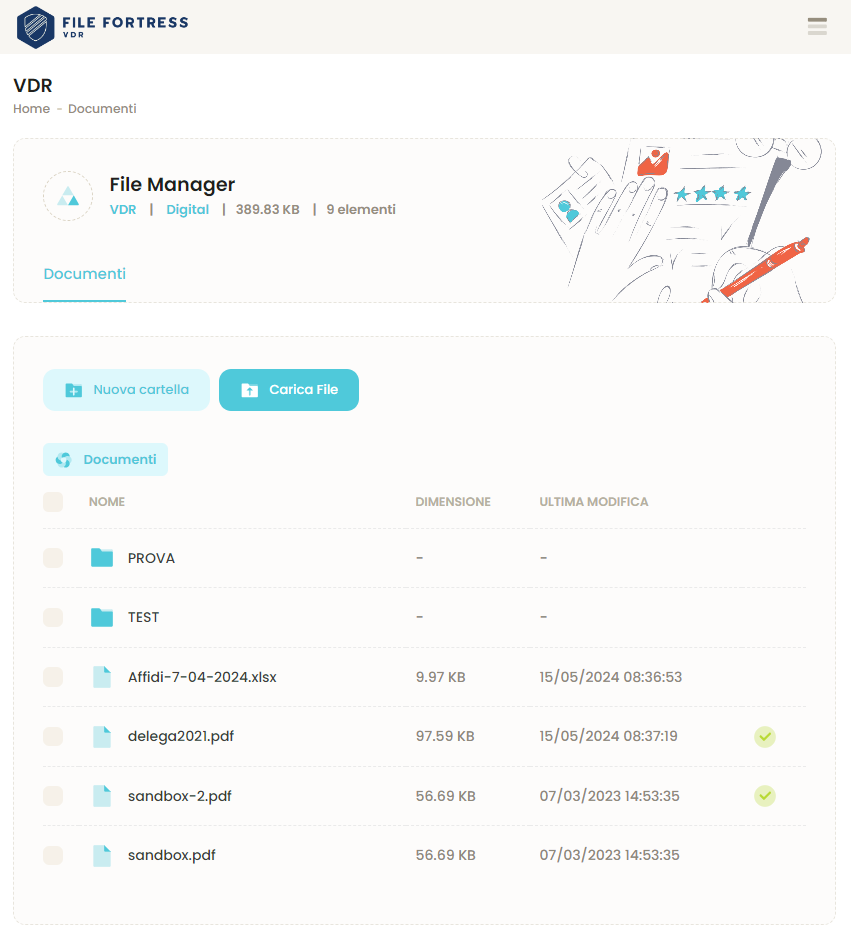Click the Affidi-7-04-2024.xlsx file icon
The height and width of the screenshot is (937, 851).
[x=102, y=677]
